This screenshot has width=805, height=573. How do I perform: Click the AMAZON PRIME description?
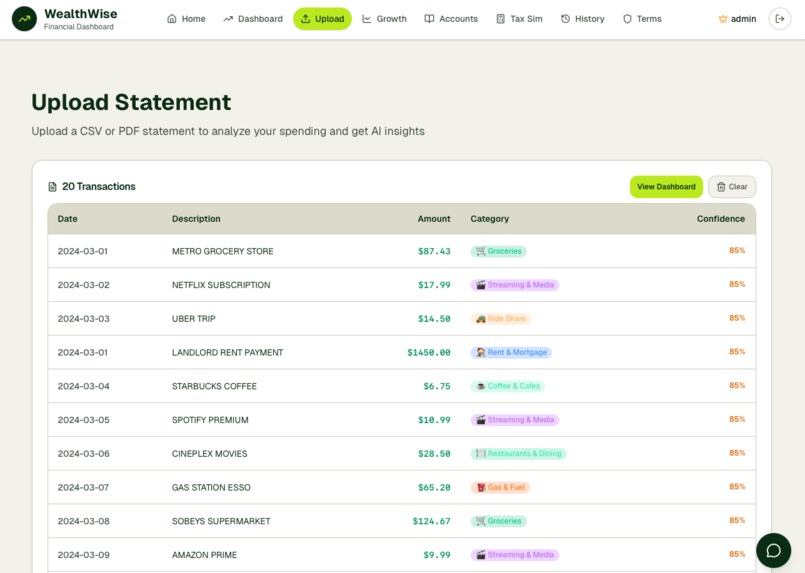pos(204,555)
